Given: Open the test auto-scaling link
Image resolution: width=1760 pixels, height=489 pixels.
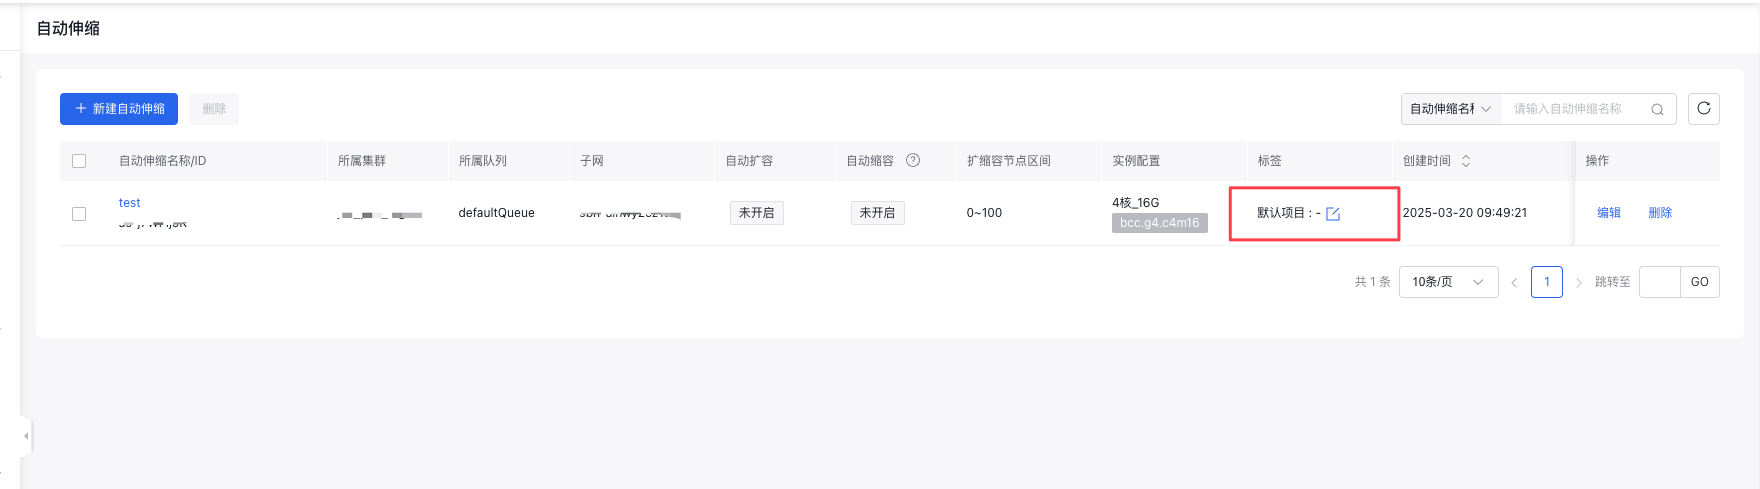Looking at the screenshot, I should coord(130,203).
